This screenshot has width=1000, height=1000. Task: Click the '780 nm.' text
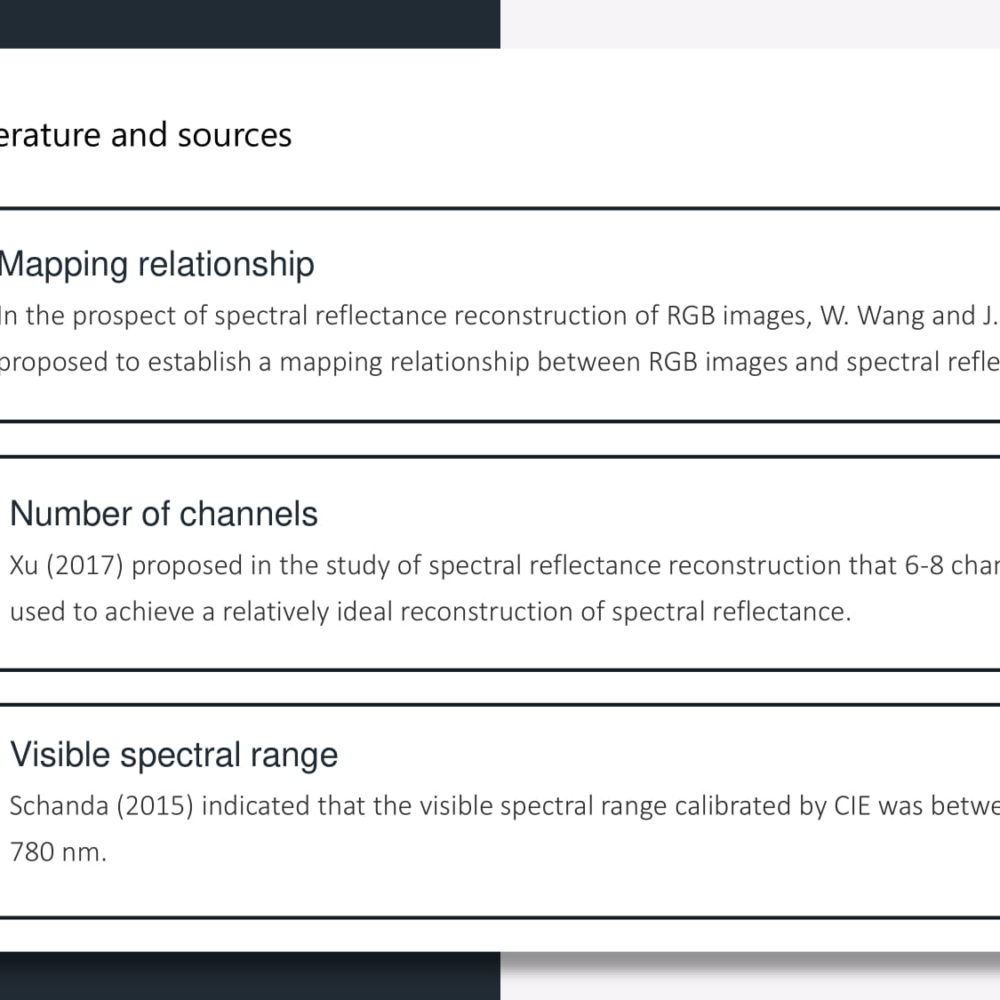tap(58, 853)
